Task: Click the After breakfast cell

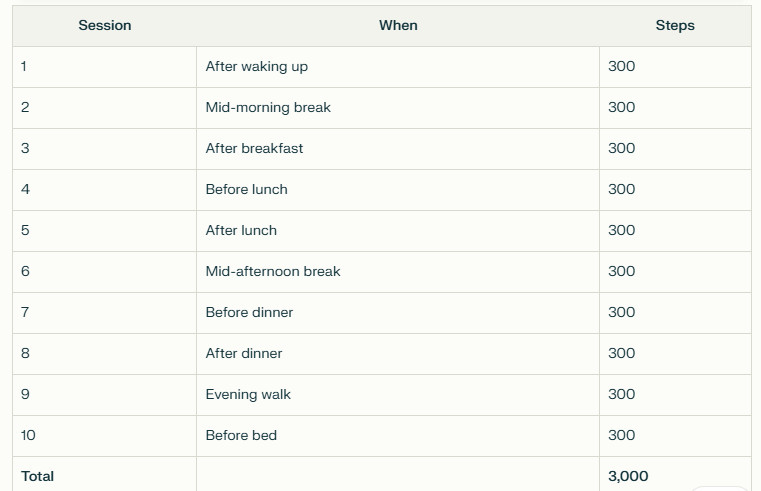Action: click(x=398, y=149)
